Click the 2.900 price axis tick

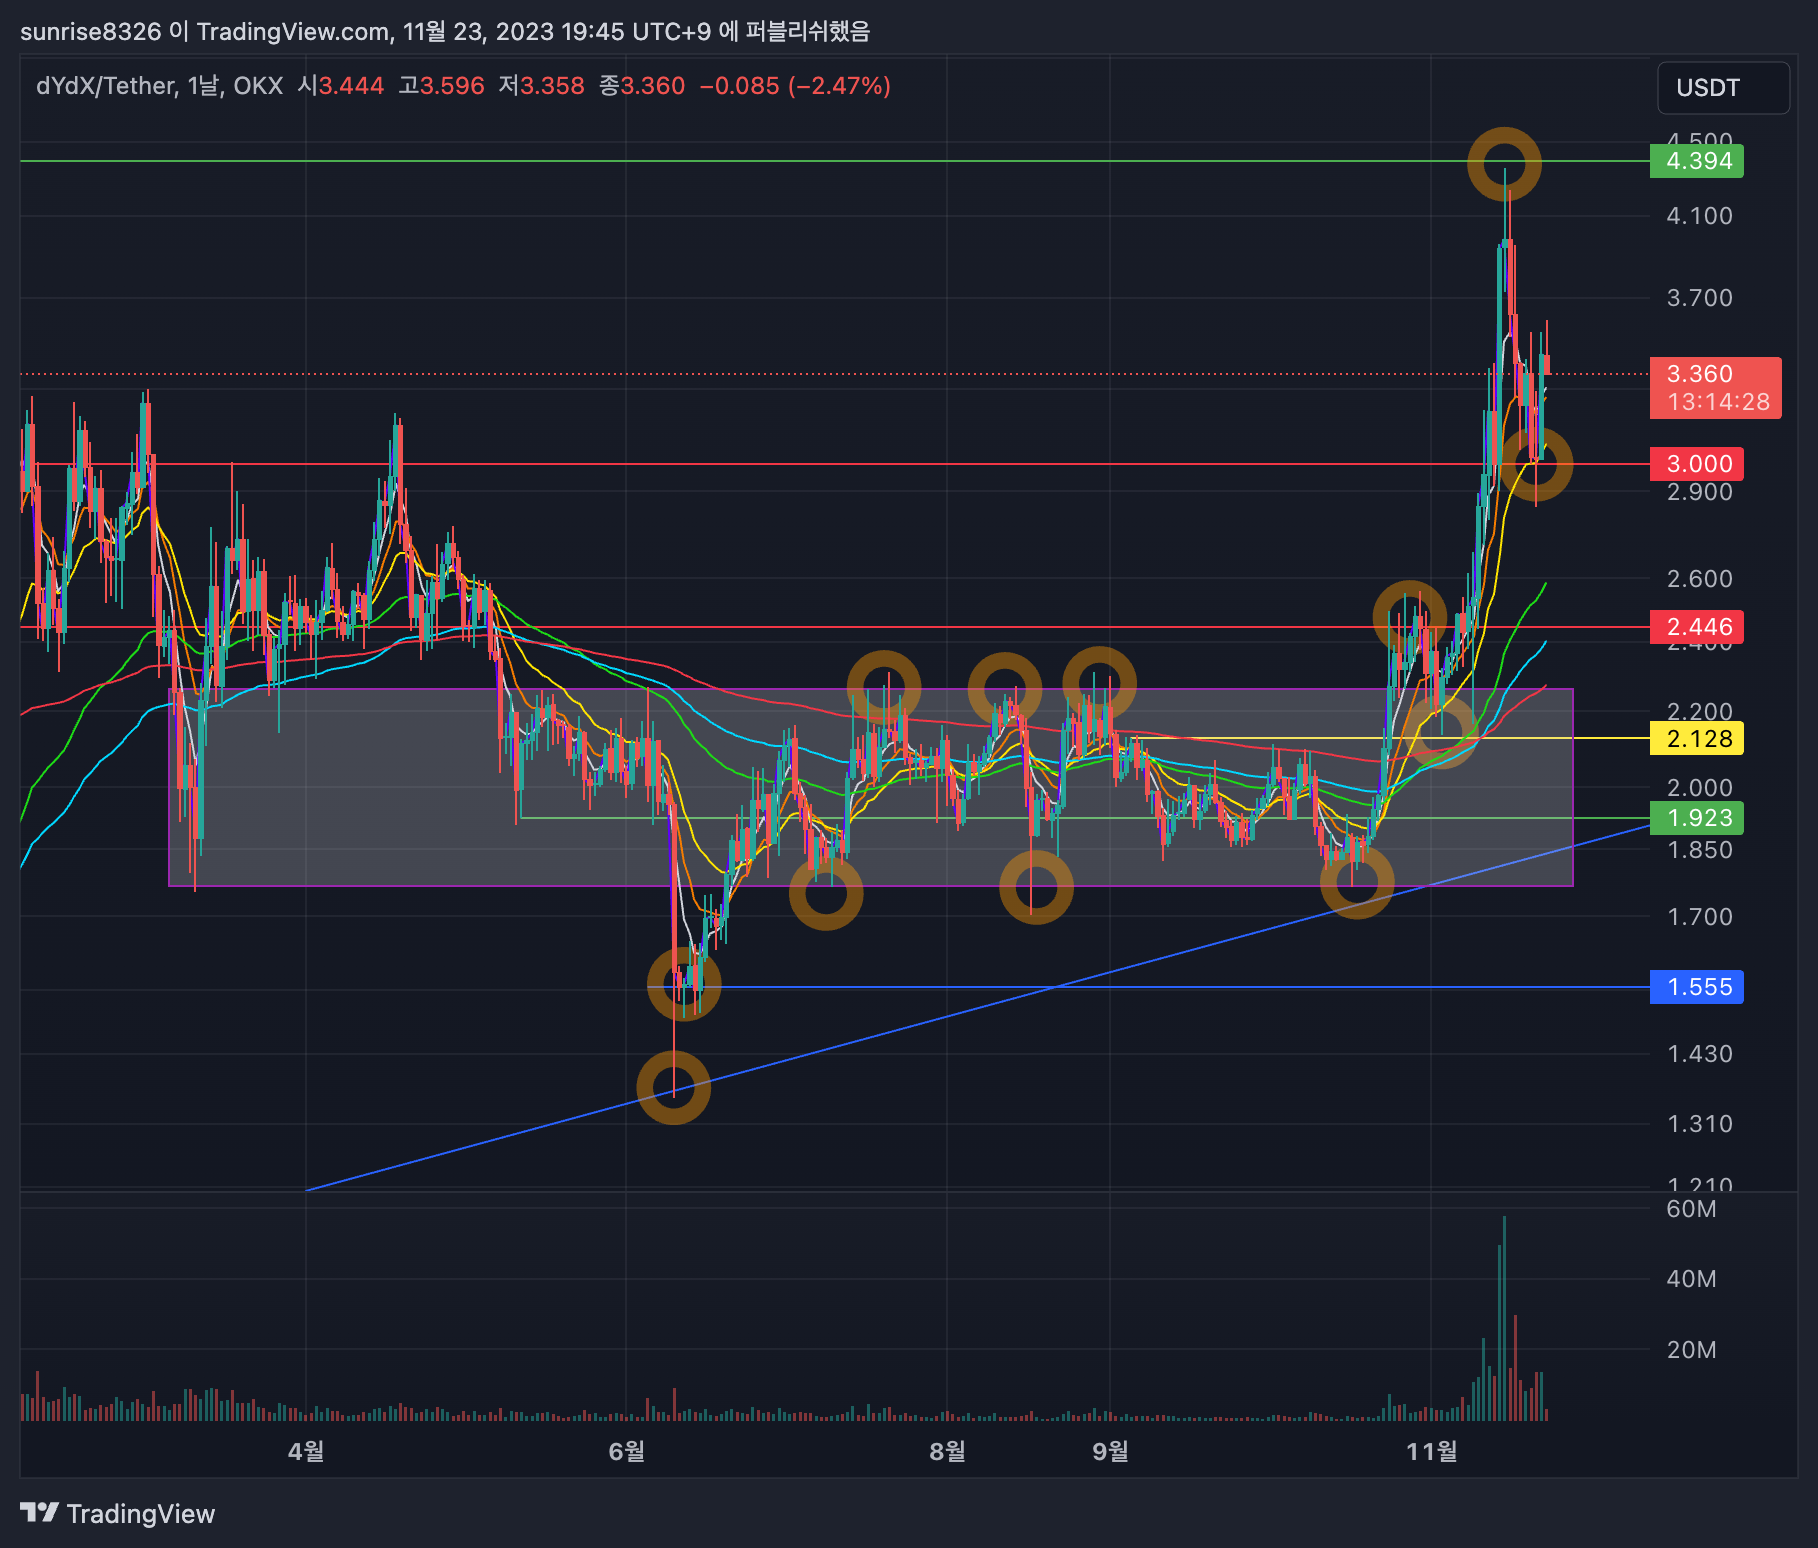point(1699,492)
